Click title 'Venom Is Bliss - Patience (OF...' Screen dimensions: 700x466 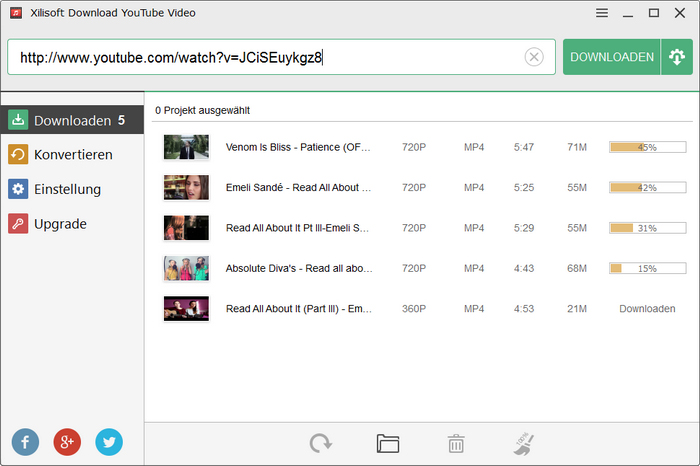[298, 147]
